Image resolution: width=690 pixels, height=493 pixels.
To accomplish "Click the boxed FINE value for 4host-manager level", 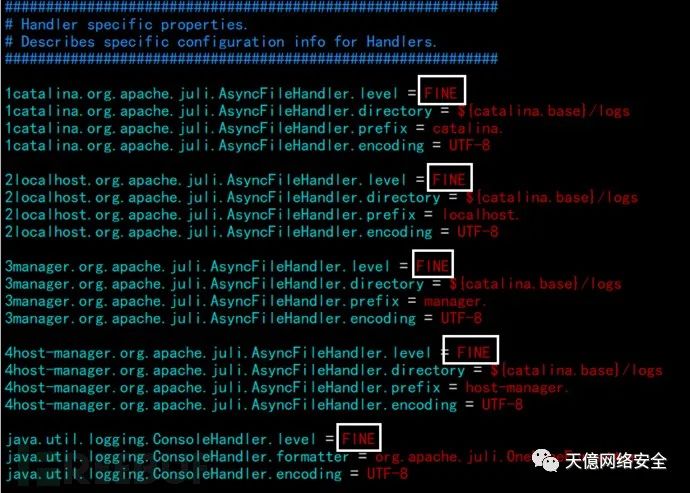I will (x=470, y=350).
